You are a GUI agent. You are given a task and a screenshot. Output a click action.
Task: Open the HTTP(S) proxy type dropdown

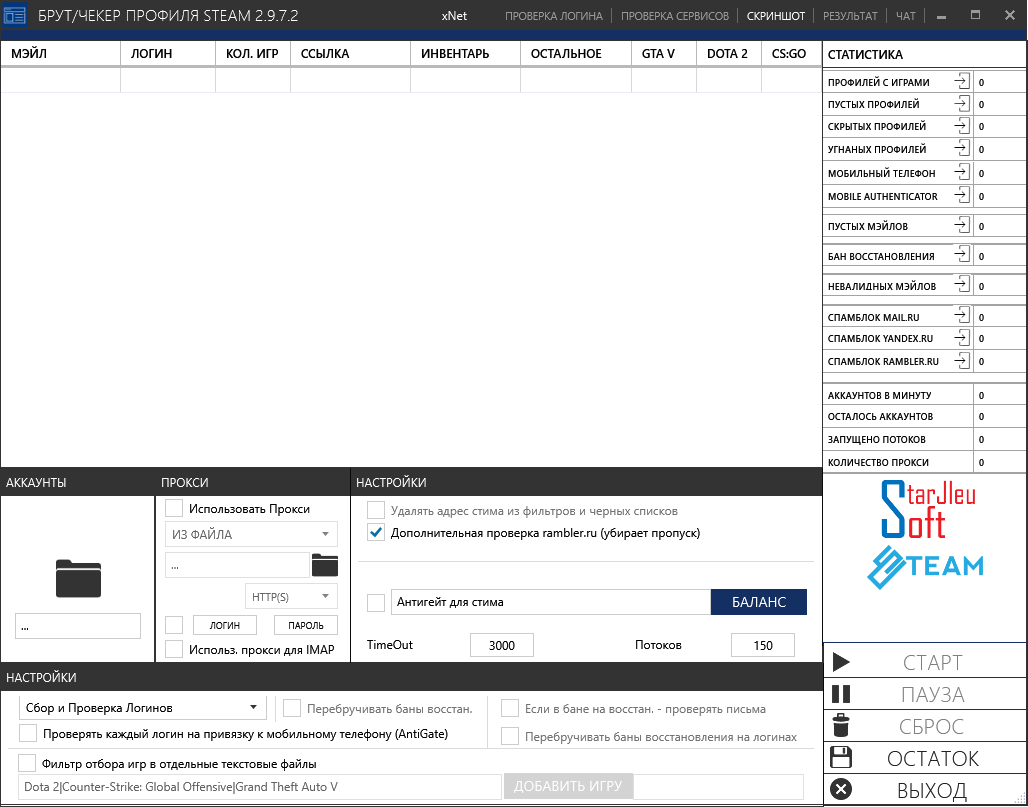click(291, 597)
